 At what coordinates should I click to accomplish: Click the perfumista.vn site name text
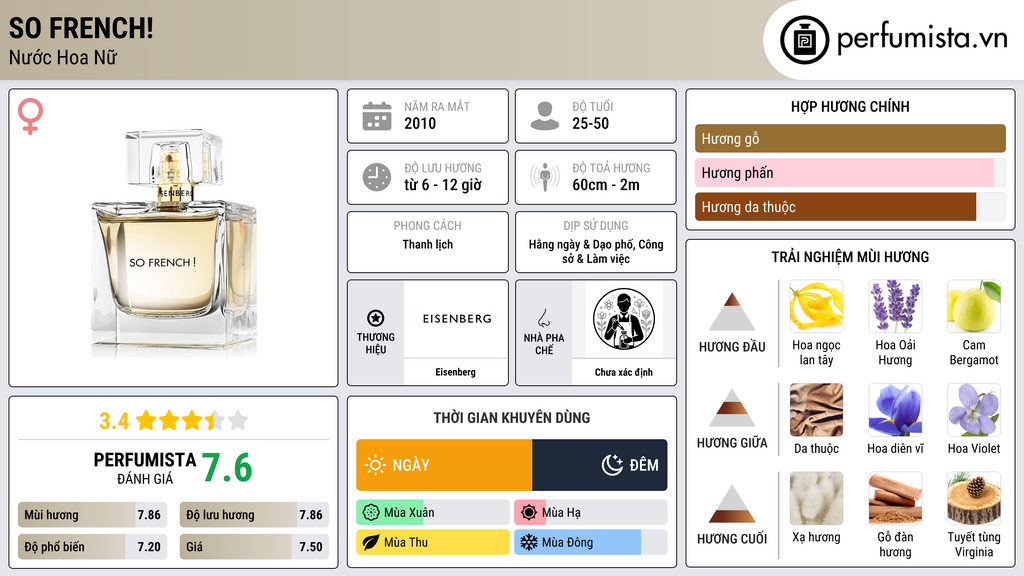pos(922,38)
